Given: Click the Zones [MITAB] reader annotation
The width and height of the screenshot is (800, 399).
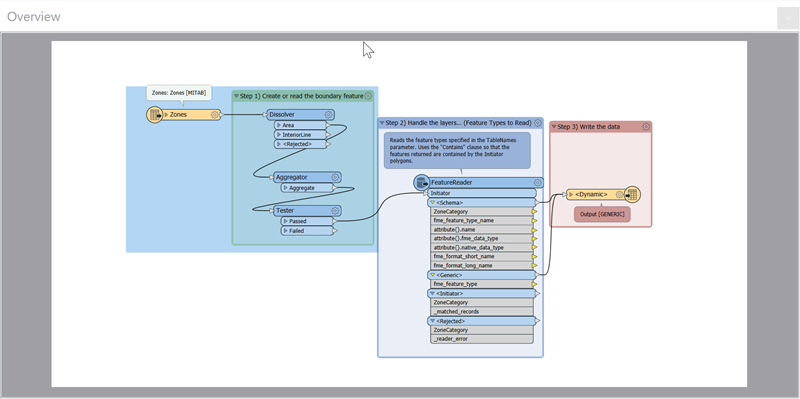Looking at the screenshot, I should tap(179, 93).
